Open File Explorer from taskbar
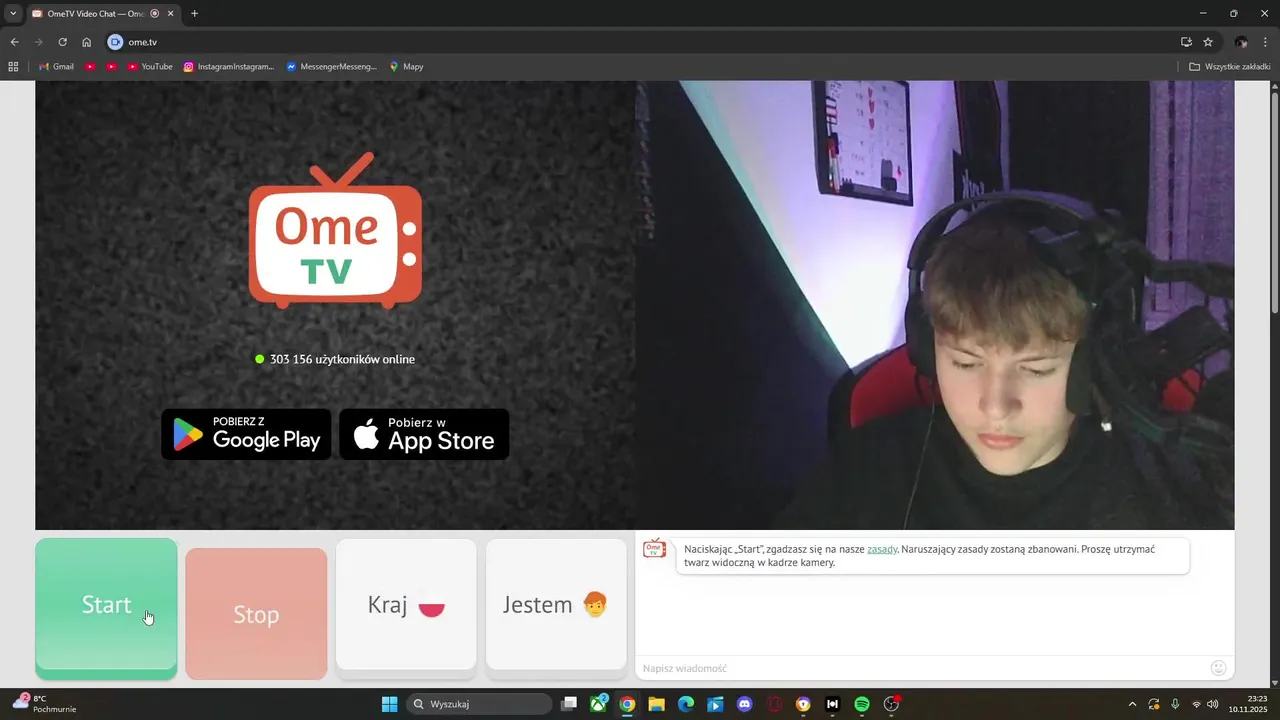This screenshot has height=720, width=1280. 656,704
